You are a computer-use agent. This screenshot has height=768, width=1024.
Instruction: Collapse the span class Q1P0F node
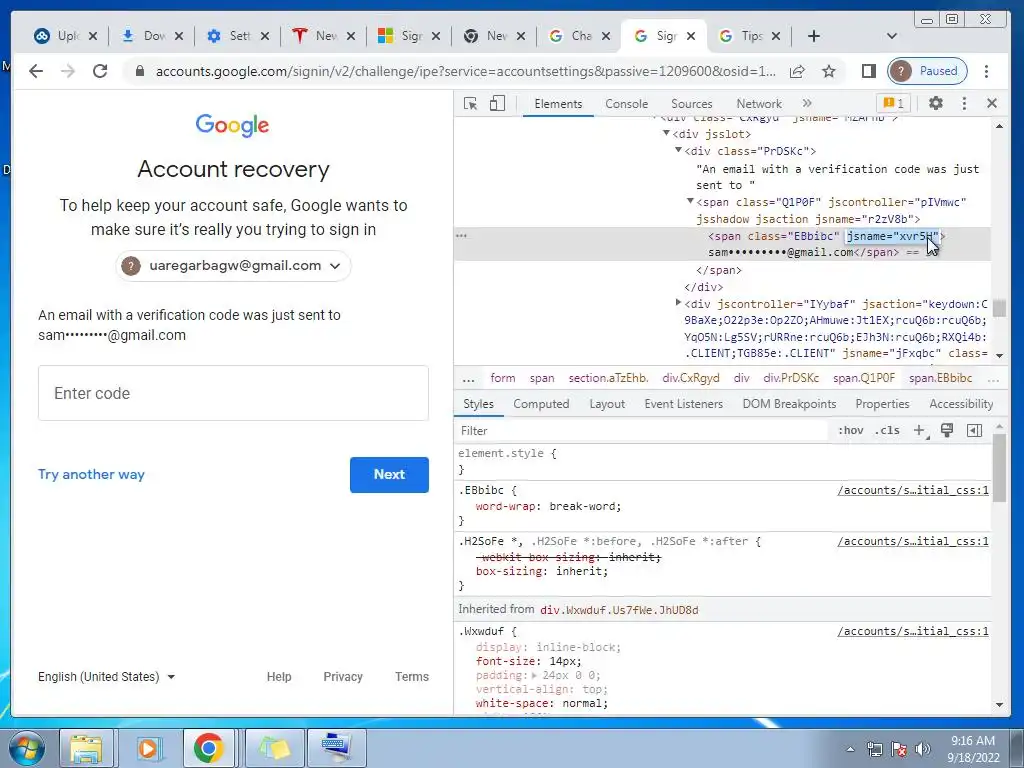(690, 201)
